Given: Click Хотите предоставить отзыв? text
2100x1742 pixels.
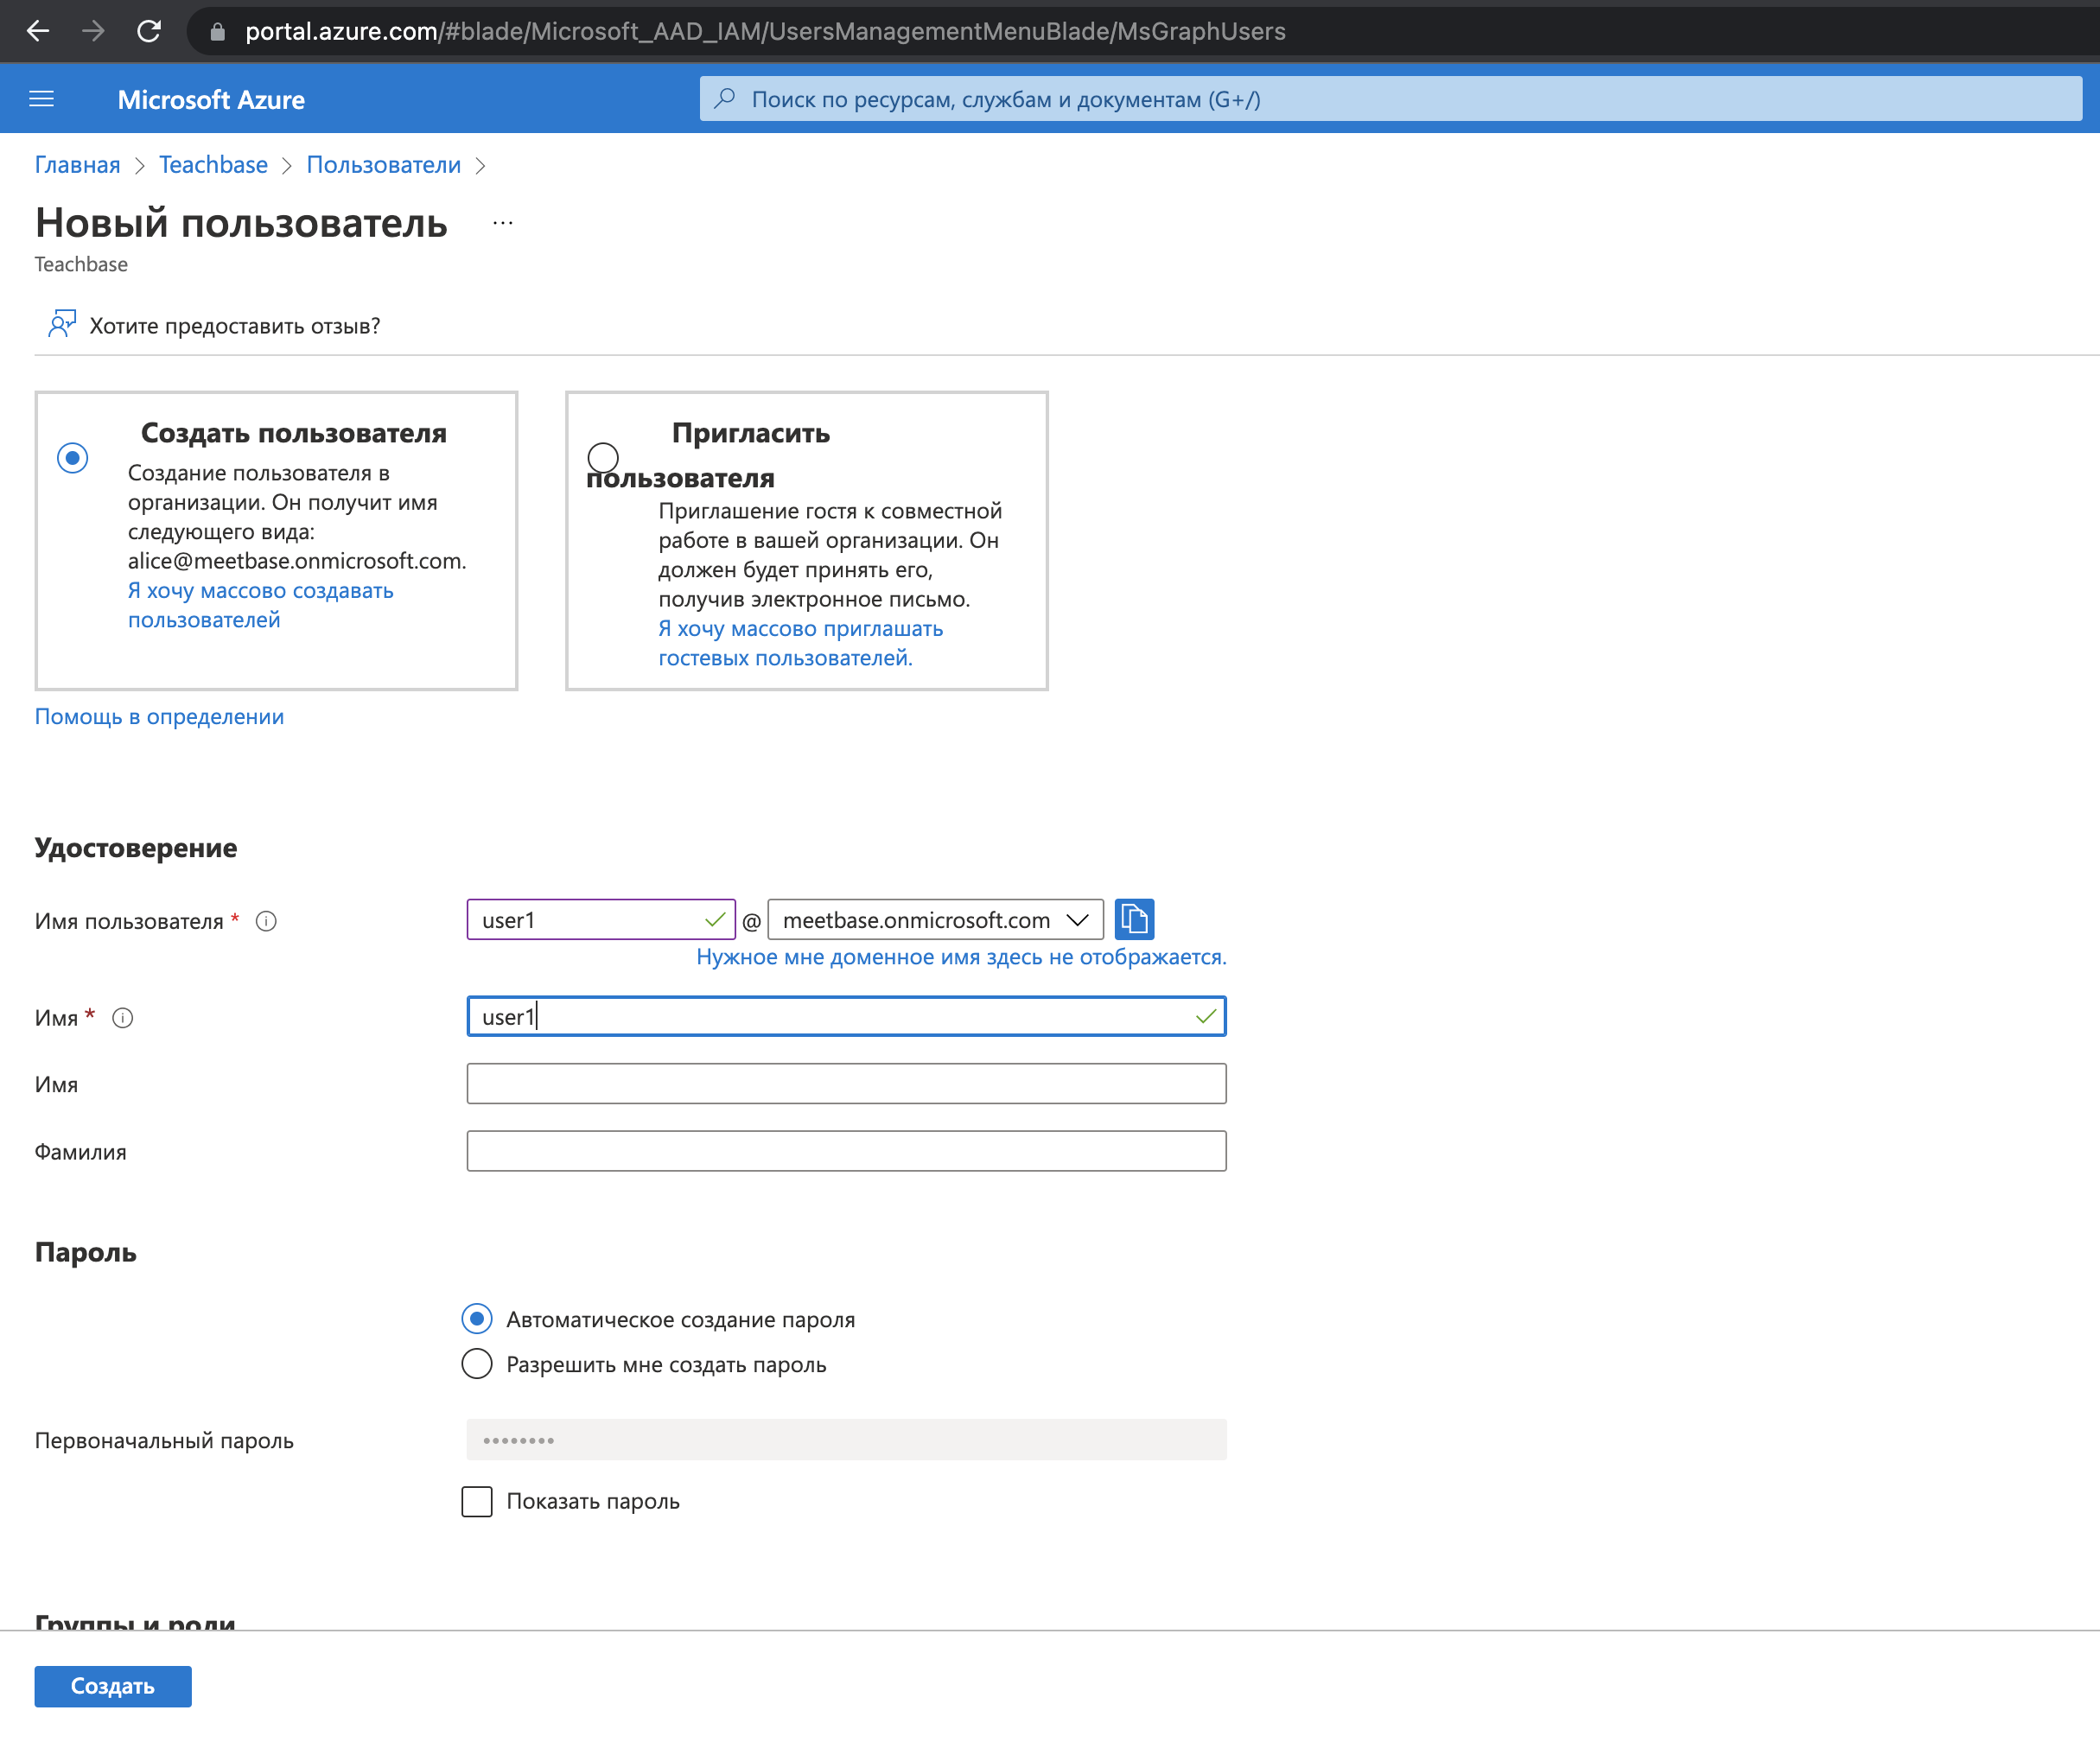Looking at the screenshot, I should pyautogui.click(x=235, y=326).
